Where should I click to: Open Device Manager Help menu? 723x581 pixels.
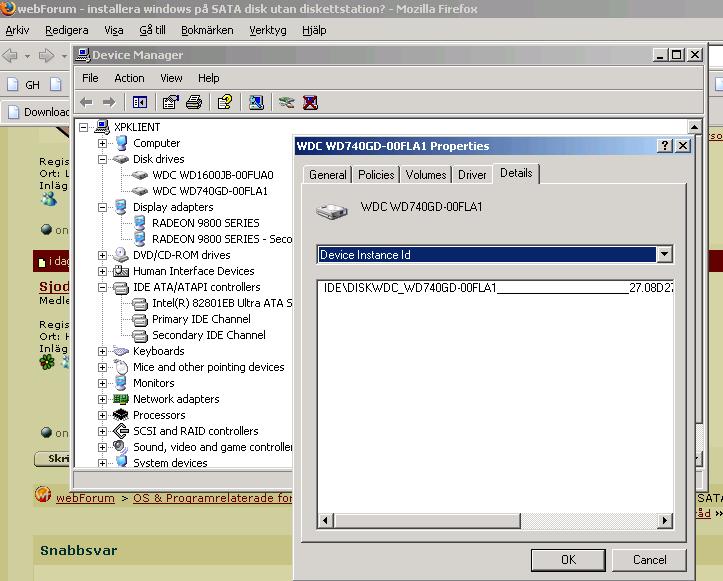208,78
